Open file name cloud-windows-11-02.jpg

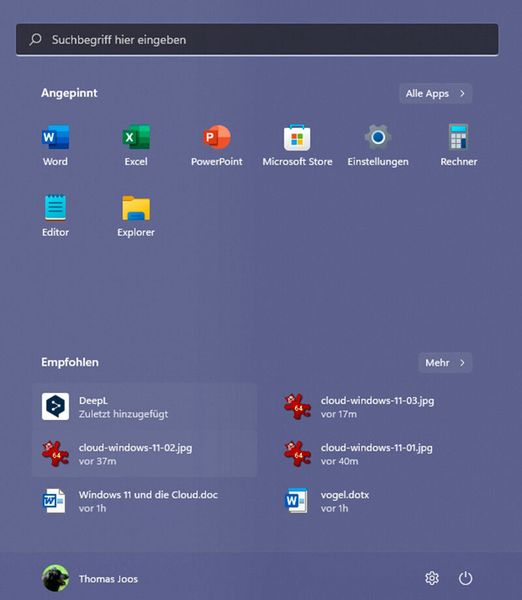(135, 448)
